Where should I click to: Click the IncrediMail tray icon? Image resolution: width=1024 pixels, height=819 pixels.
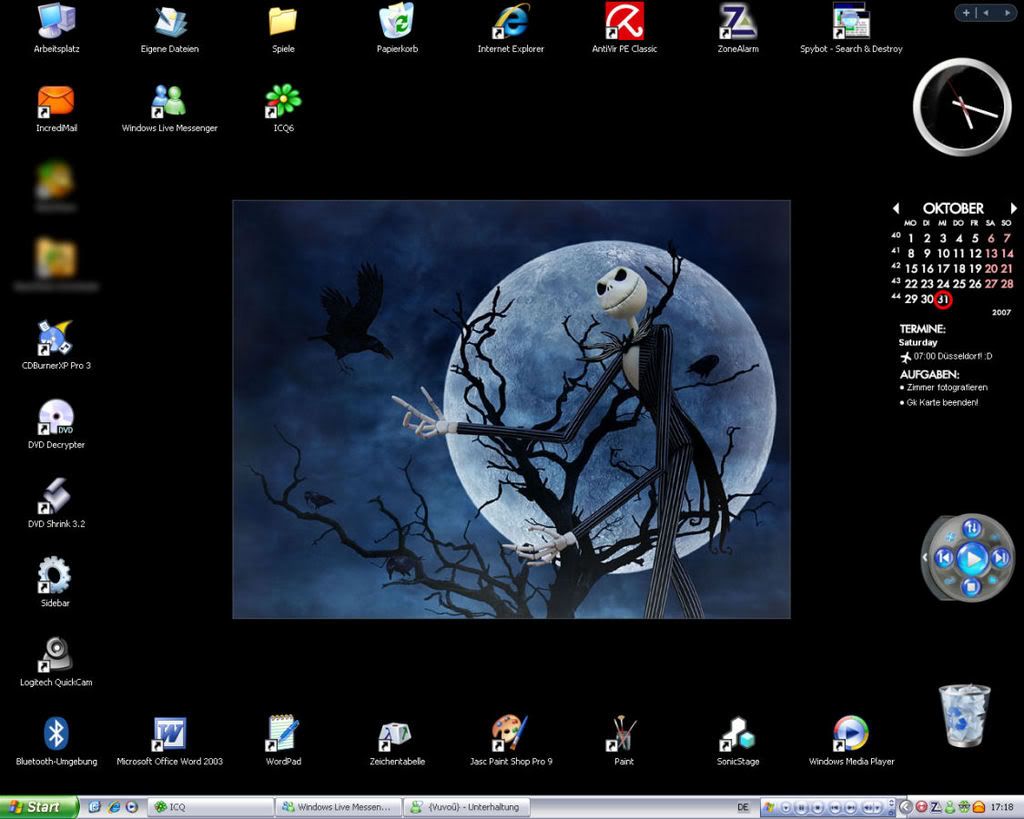pyautogui.click(x=978, y=807)
